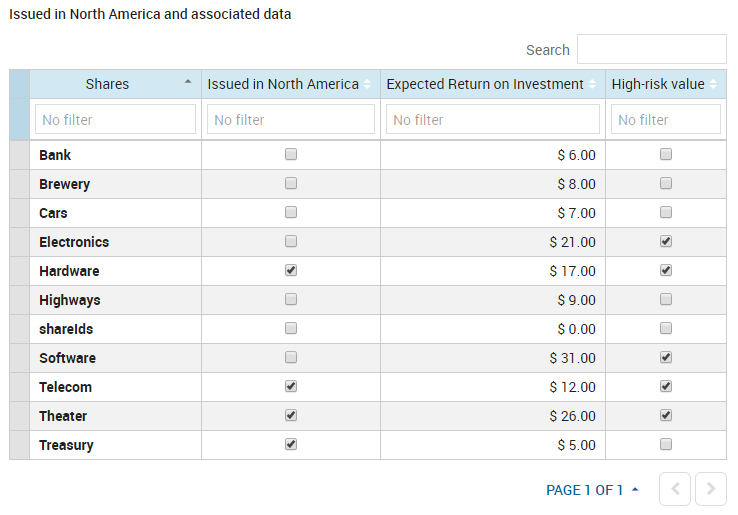Toggle Hardware's Issued in North America checkbox
Image resolution: width=738 pixels, height=515 pixels.
(x=291, y=271)
